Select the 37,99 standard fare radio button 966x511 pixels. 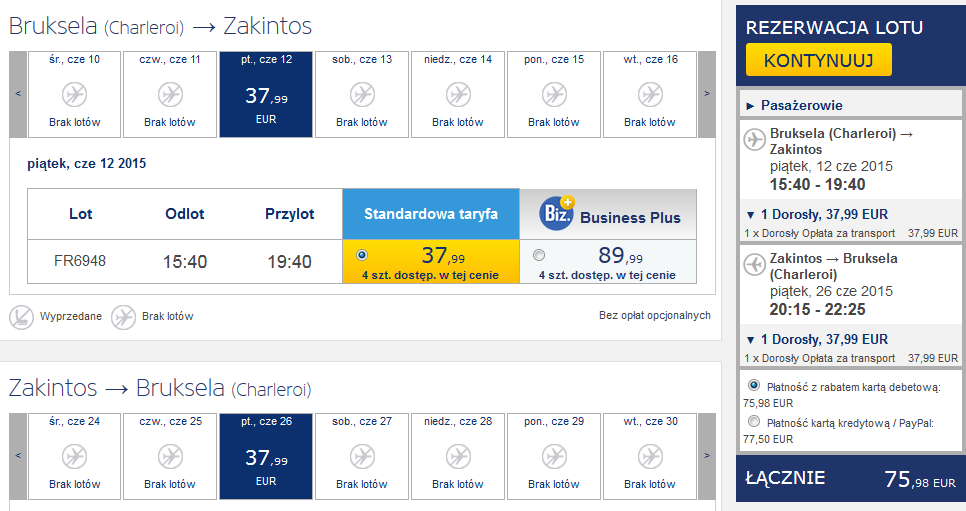tap(362, 255)
